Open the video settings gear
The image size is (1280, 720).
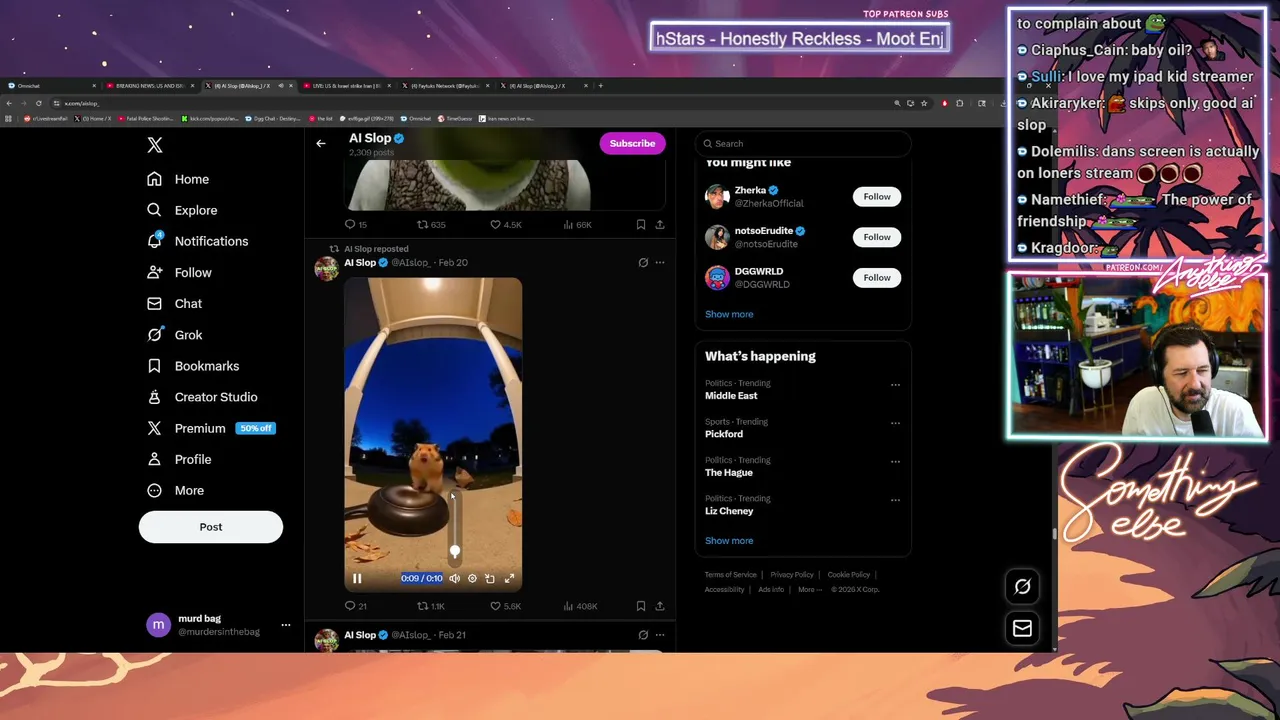(x=473, y=578)
